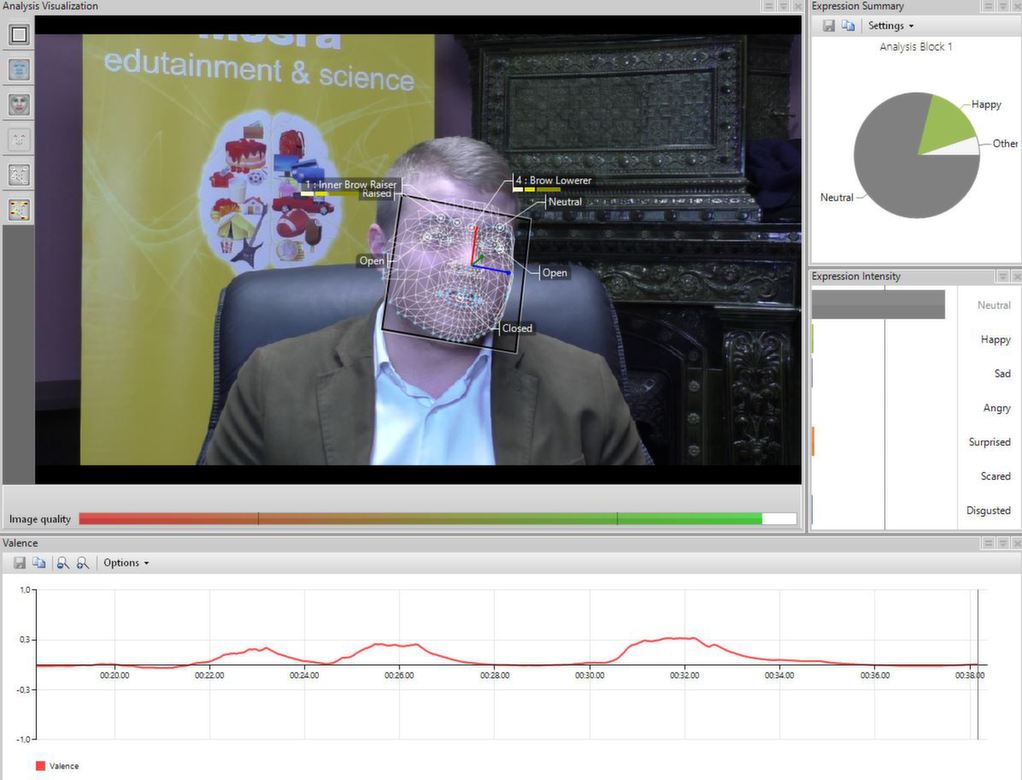Click the first magnifier zoom icon in Valence
Image resolution: width=1022 pixels, height=780 pixels.
(x=63, y=563)
